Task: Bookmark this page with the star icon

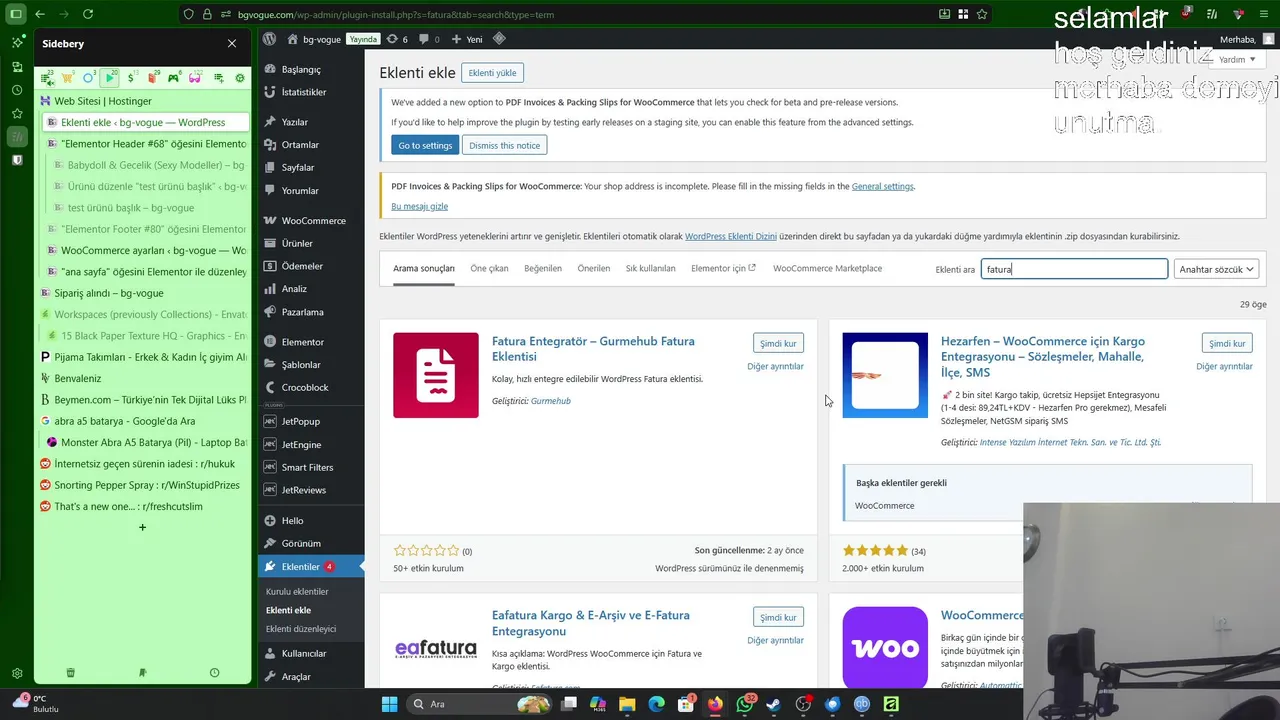Action: tap(982, 14)
